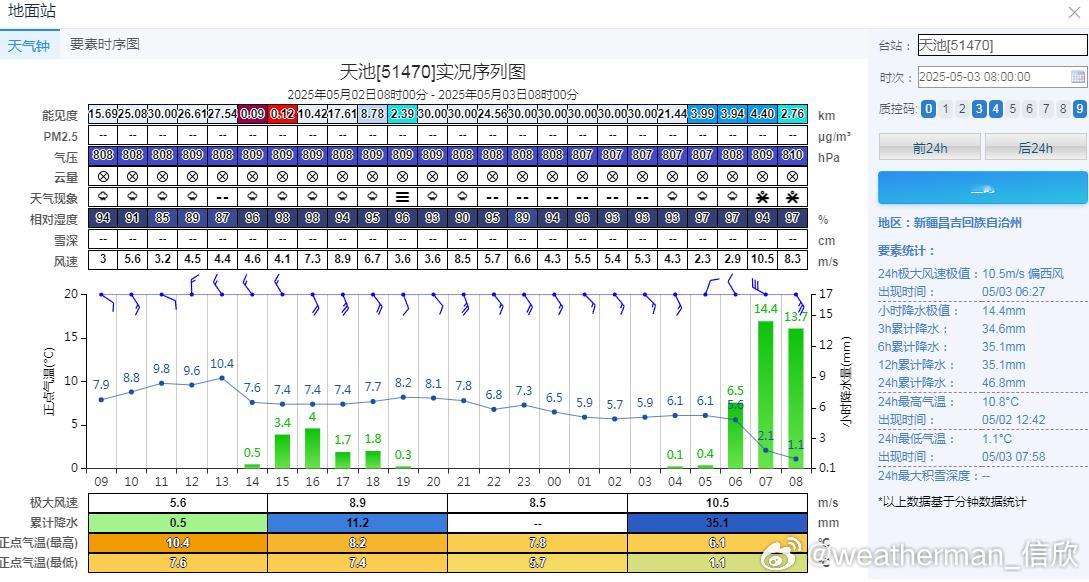Click the 11.2 cell in 累计降水 row
1089x582 pixels.
(x=358, y=523)
